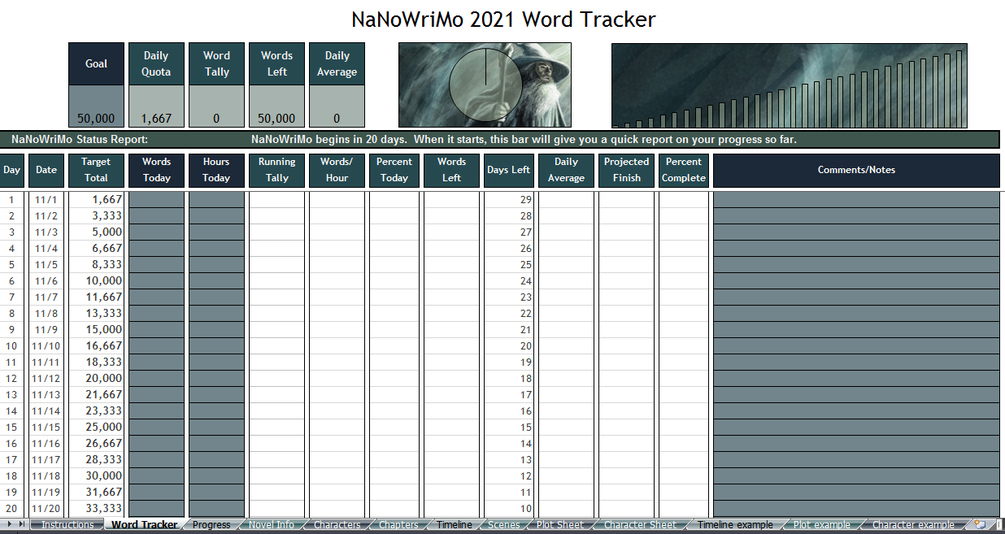
Task: Open the Timeline example tab
Action: (x=735, y=525)
